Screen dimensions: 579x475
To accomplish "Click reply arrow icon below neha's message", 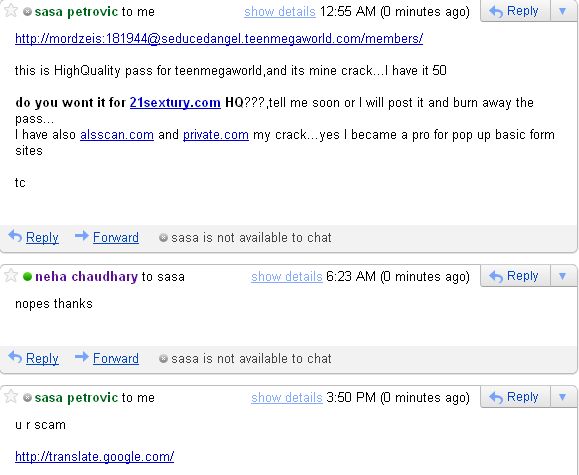I will 15,357.
